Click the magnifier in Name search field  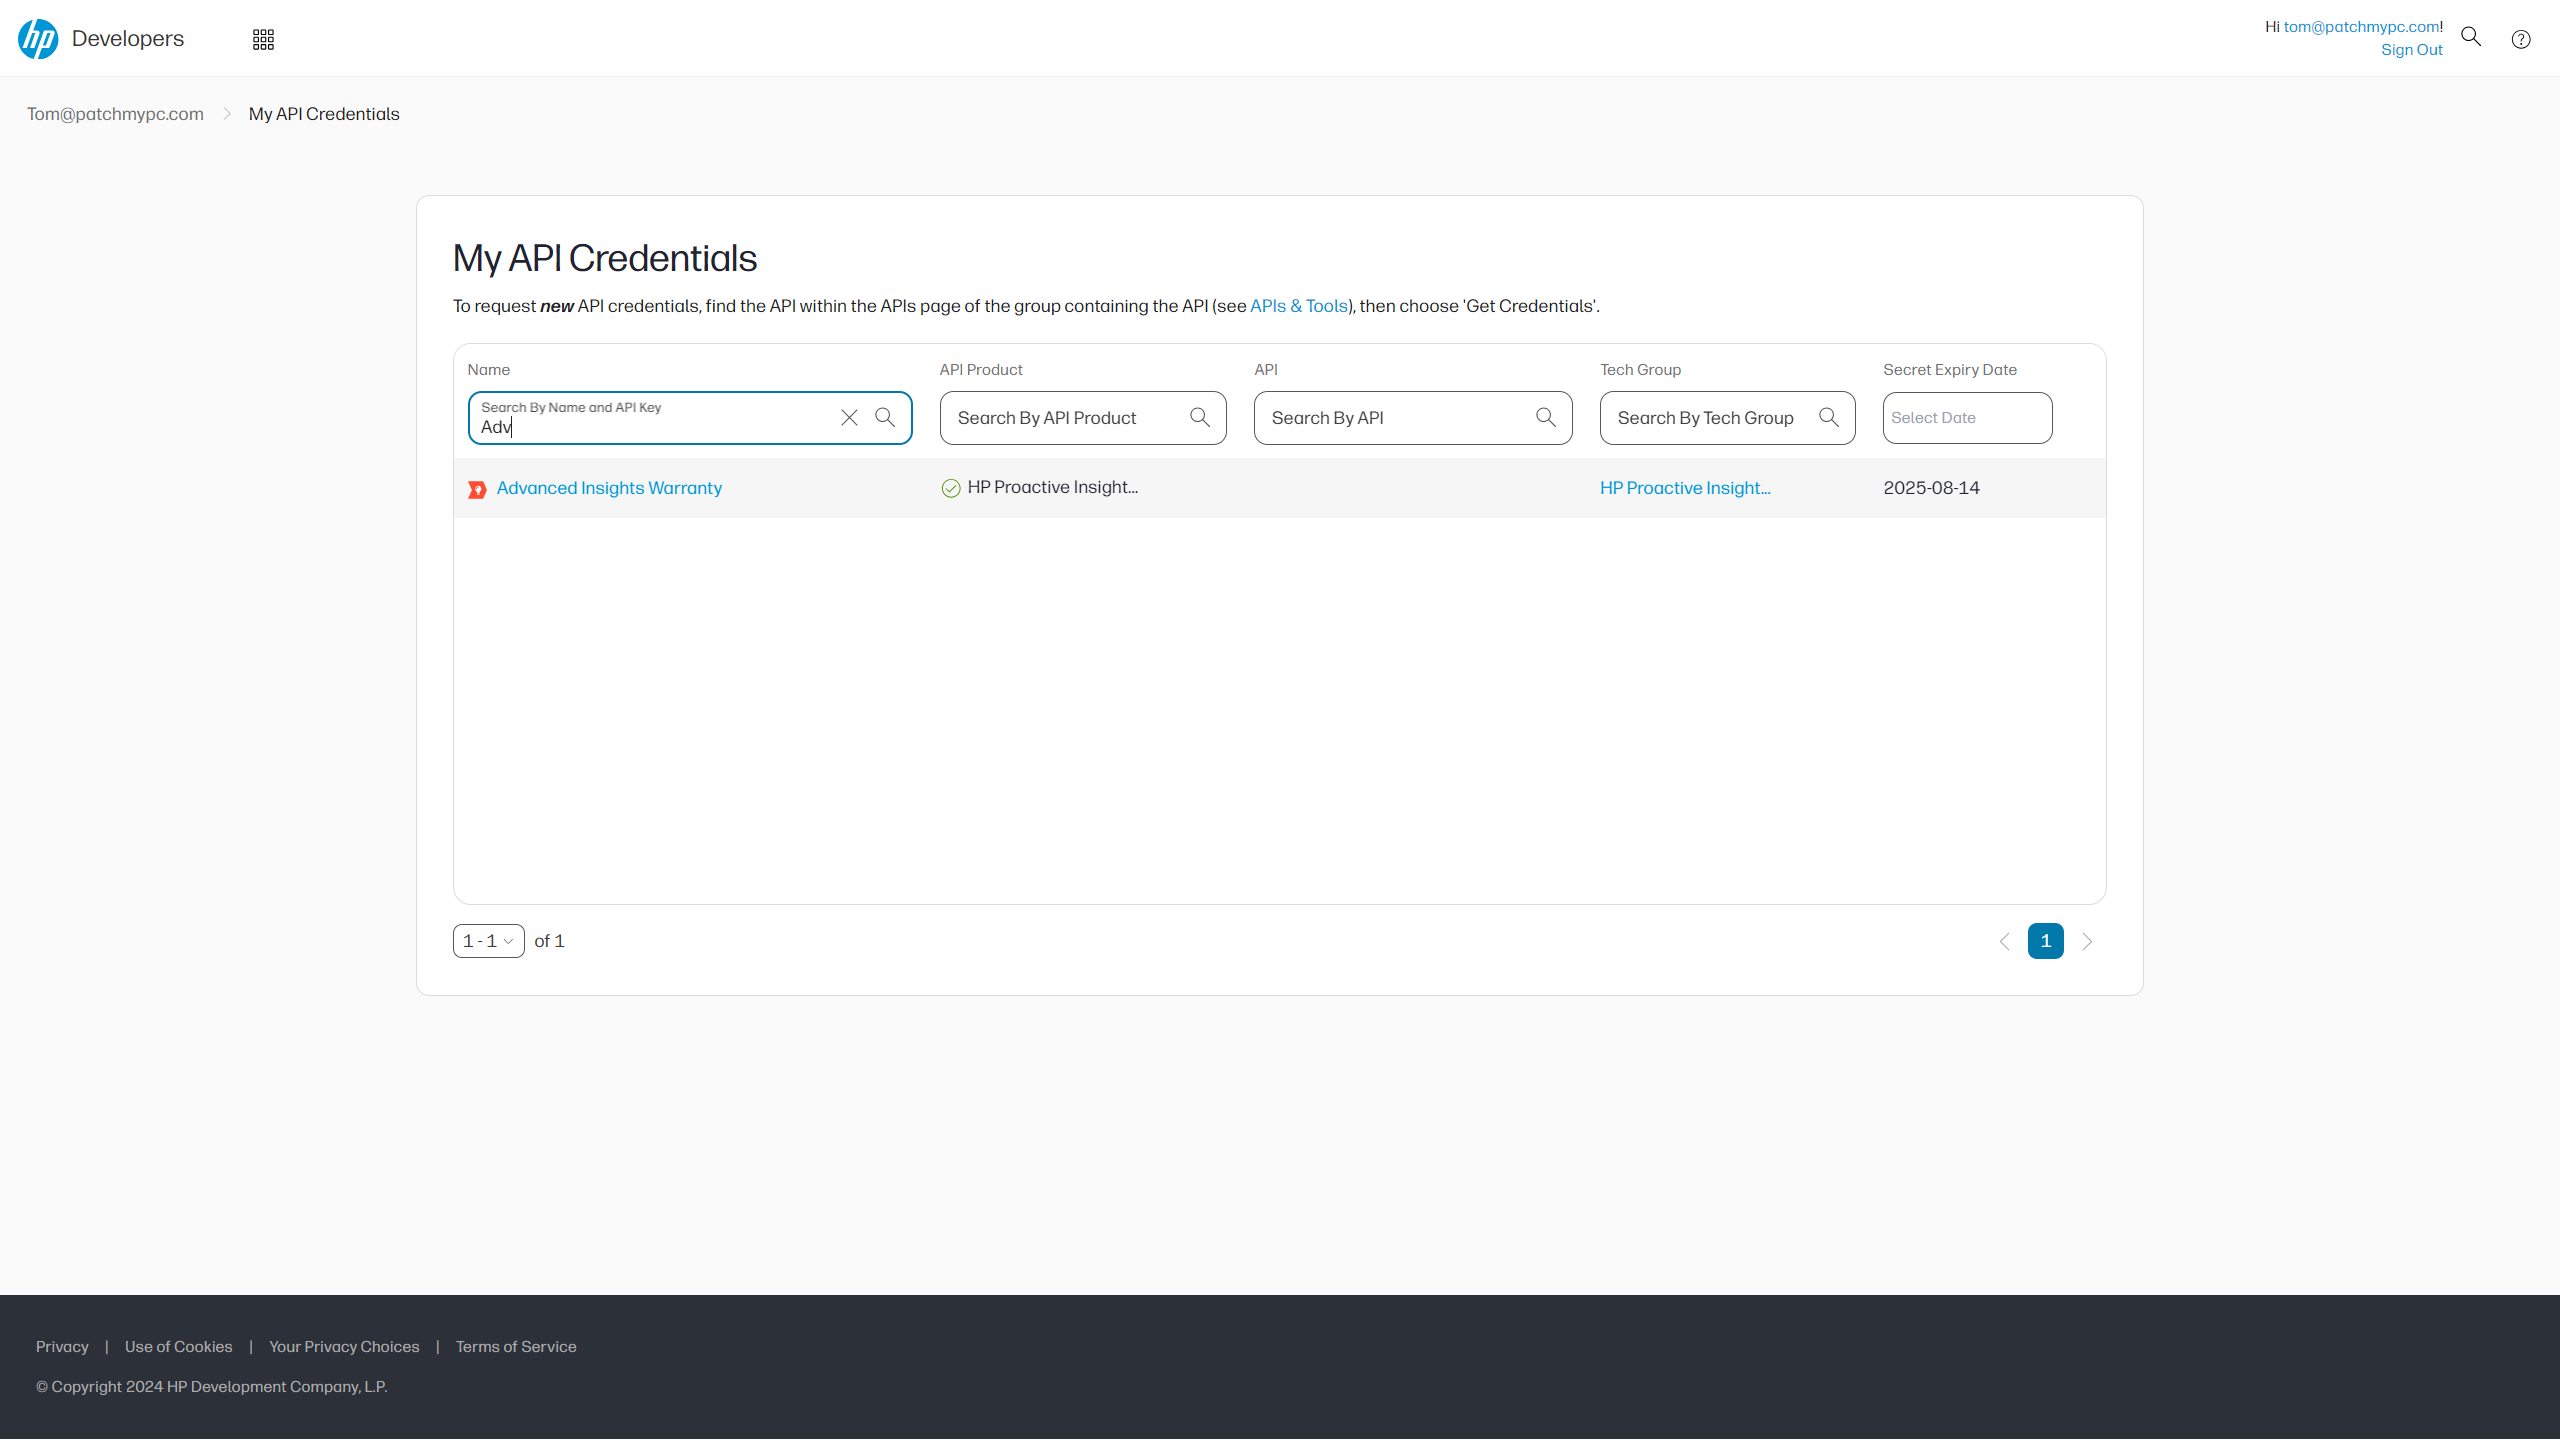click(x=885, y=418)
